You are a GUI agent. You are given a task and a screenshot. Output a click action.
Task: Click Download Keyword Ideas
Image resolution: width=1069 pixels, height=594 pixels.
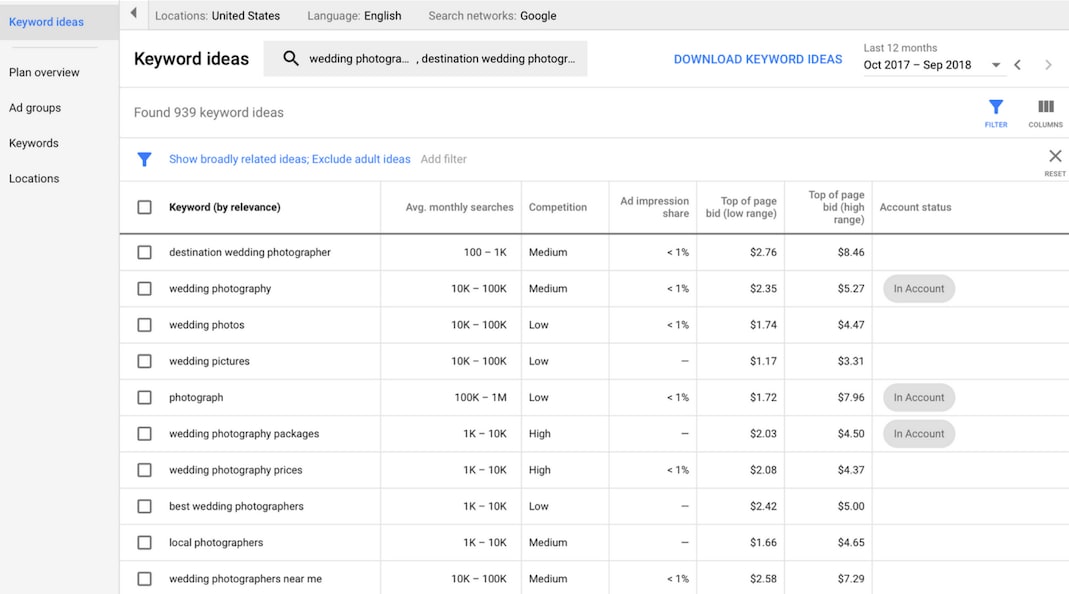coord(757,59)
